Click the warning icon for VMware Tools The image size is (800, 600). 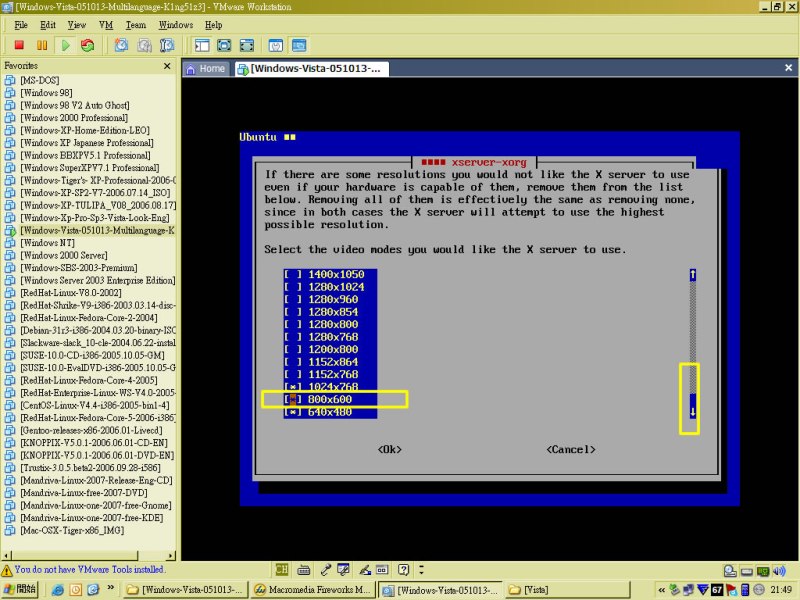pyautogui.click(x=7, y=570)
